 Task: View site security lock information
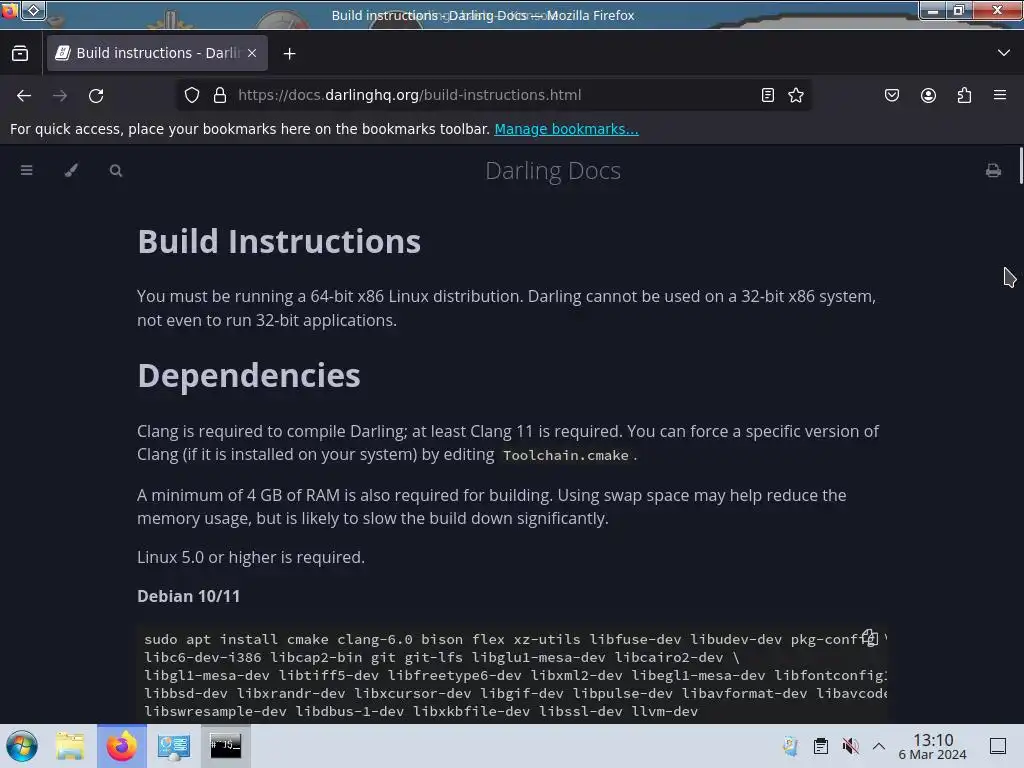[x=220, y=95]
